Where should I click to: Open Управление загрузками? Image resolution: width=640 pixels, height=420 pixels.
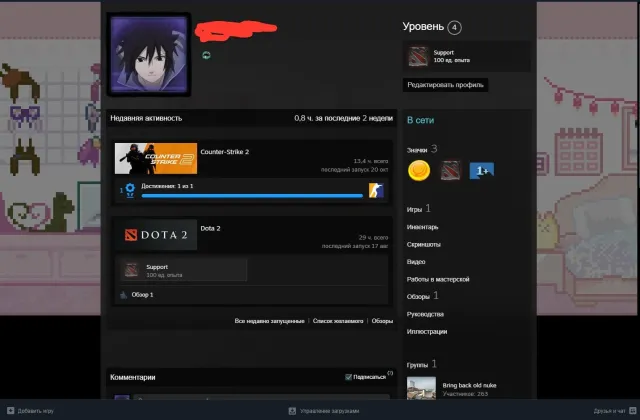[x=329, y=411]
